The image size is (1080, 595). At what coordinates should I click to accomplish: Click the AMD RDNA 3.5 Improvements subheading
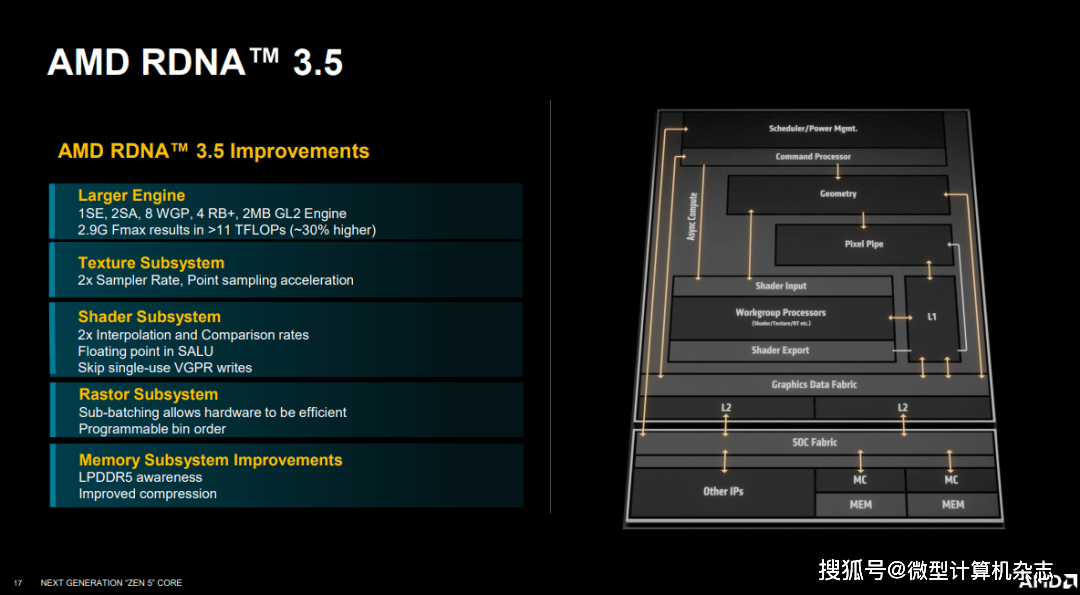click(x=214, y=152)
